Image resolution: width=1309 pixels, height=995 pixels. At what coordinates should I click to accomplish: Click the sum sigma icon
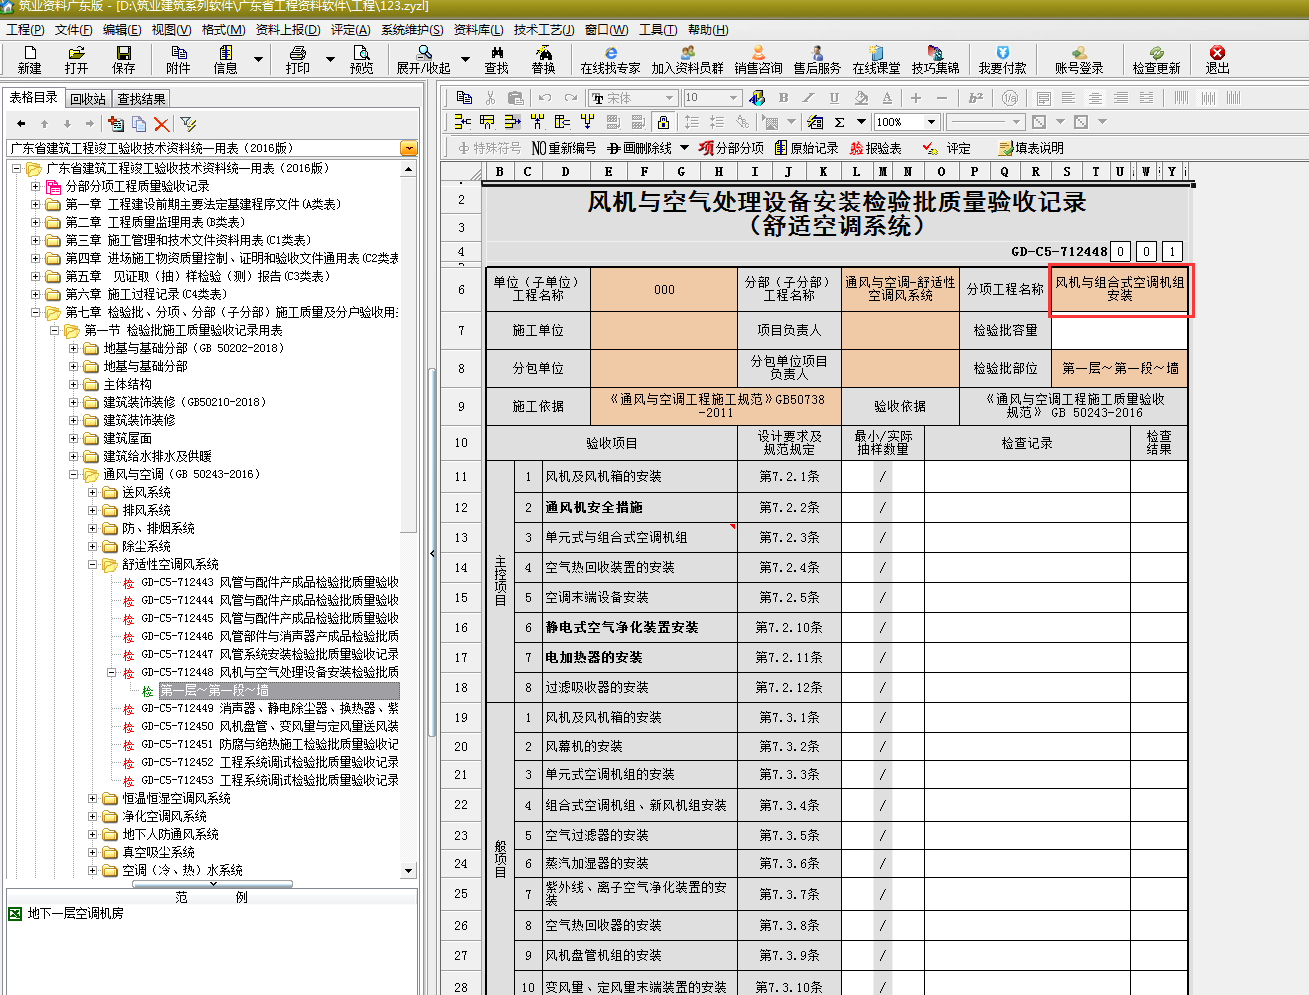[840, 122]
